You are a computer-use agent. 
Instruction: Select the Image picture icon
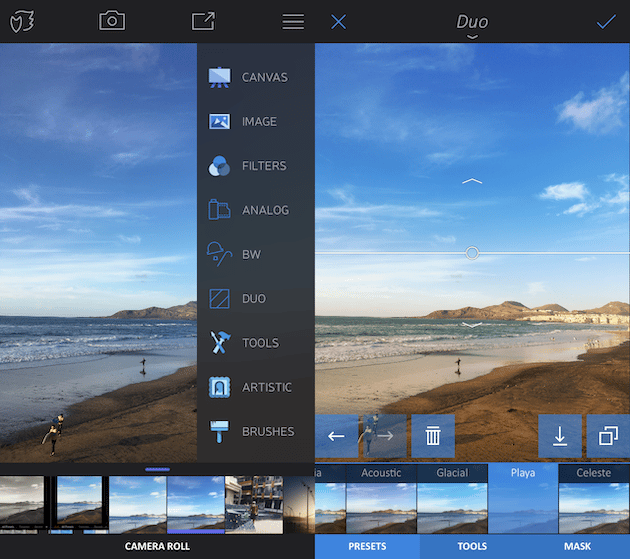219,121
